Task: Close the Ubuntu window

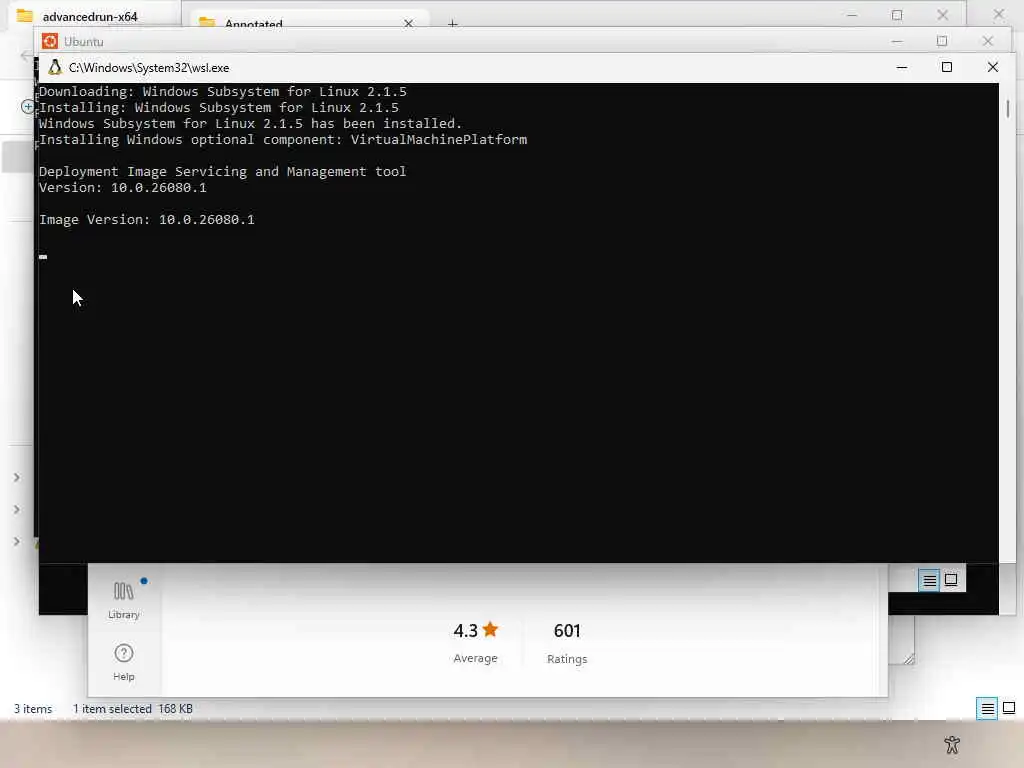Action: pos(987,41)
